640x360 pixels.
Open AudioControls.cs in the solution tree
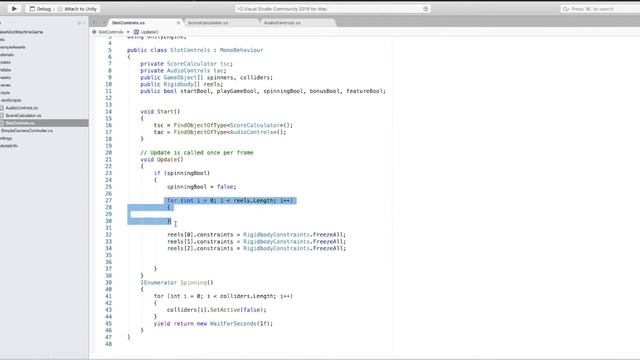coord(22,108)
